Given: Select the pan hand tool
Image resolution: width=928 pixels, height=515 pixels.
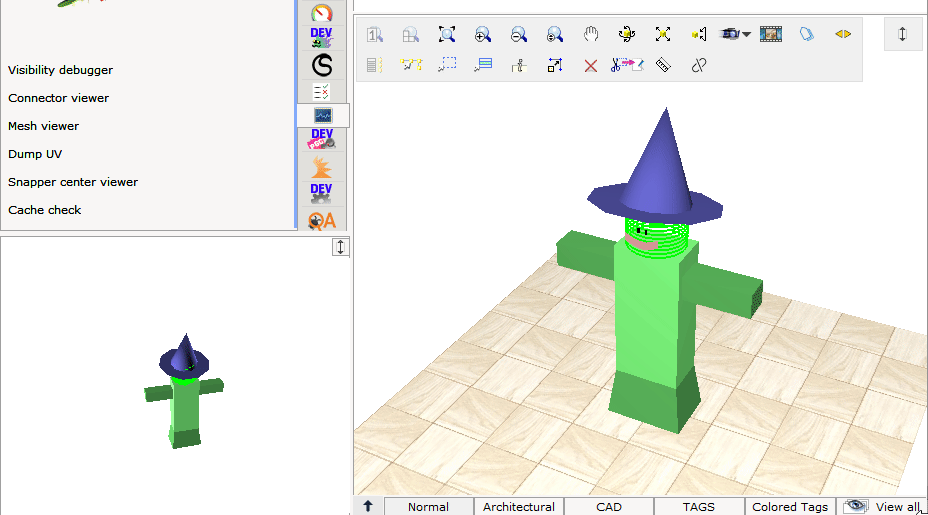Looking at the screenshot, I should [591, 34].
